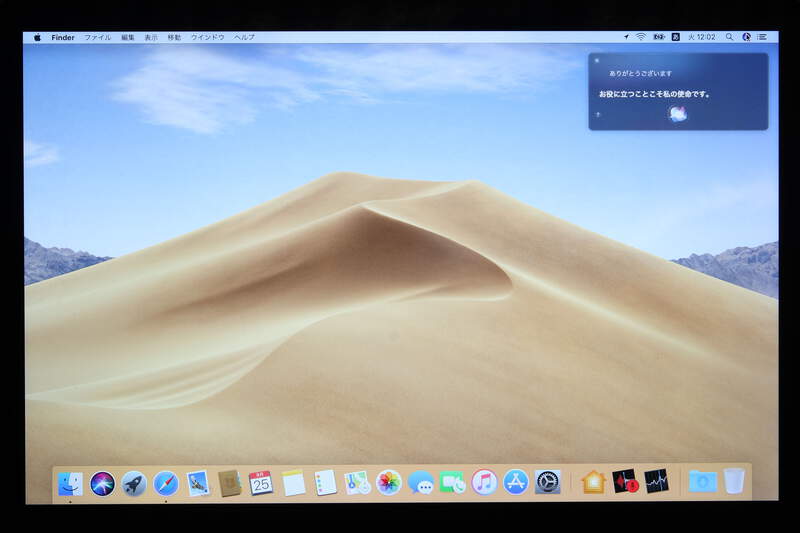Open the 表示 menu

click(x=151, y=37)
